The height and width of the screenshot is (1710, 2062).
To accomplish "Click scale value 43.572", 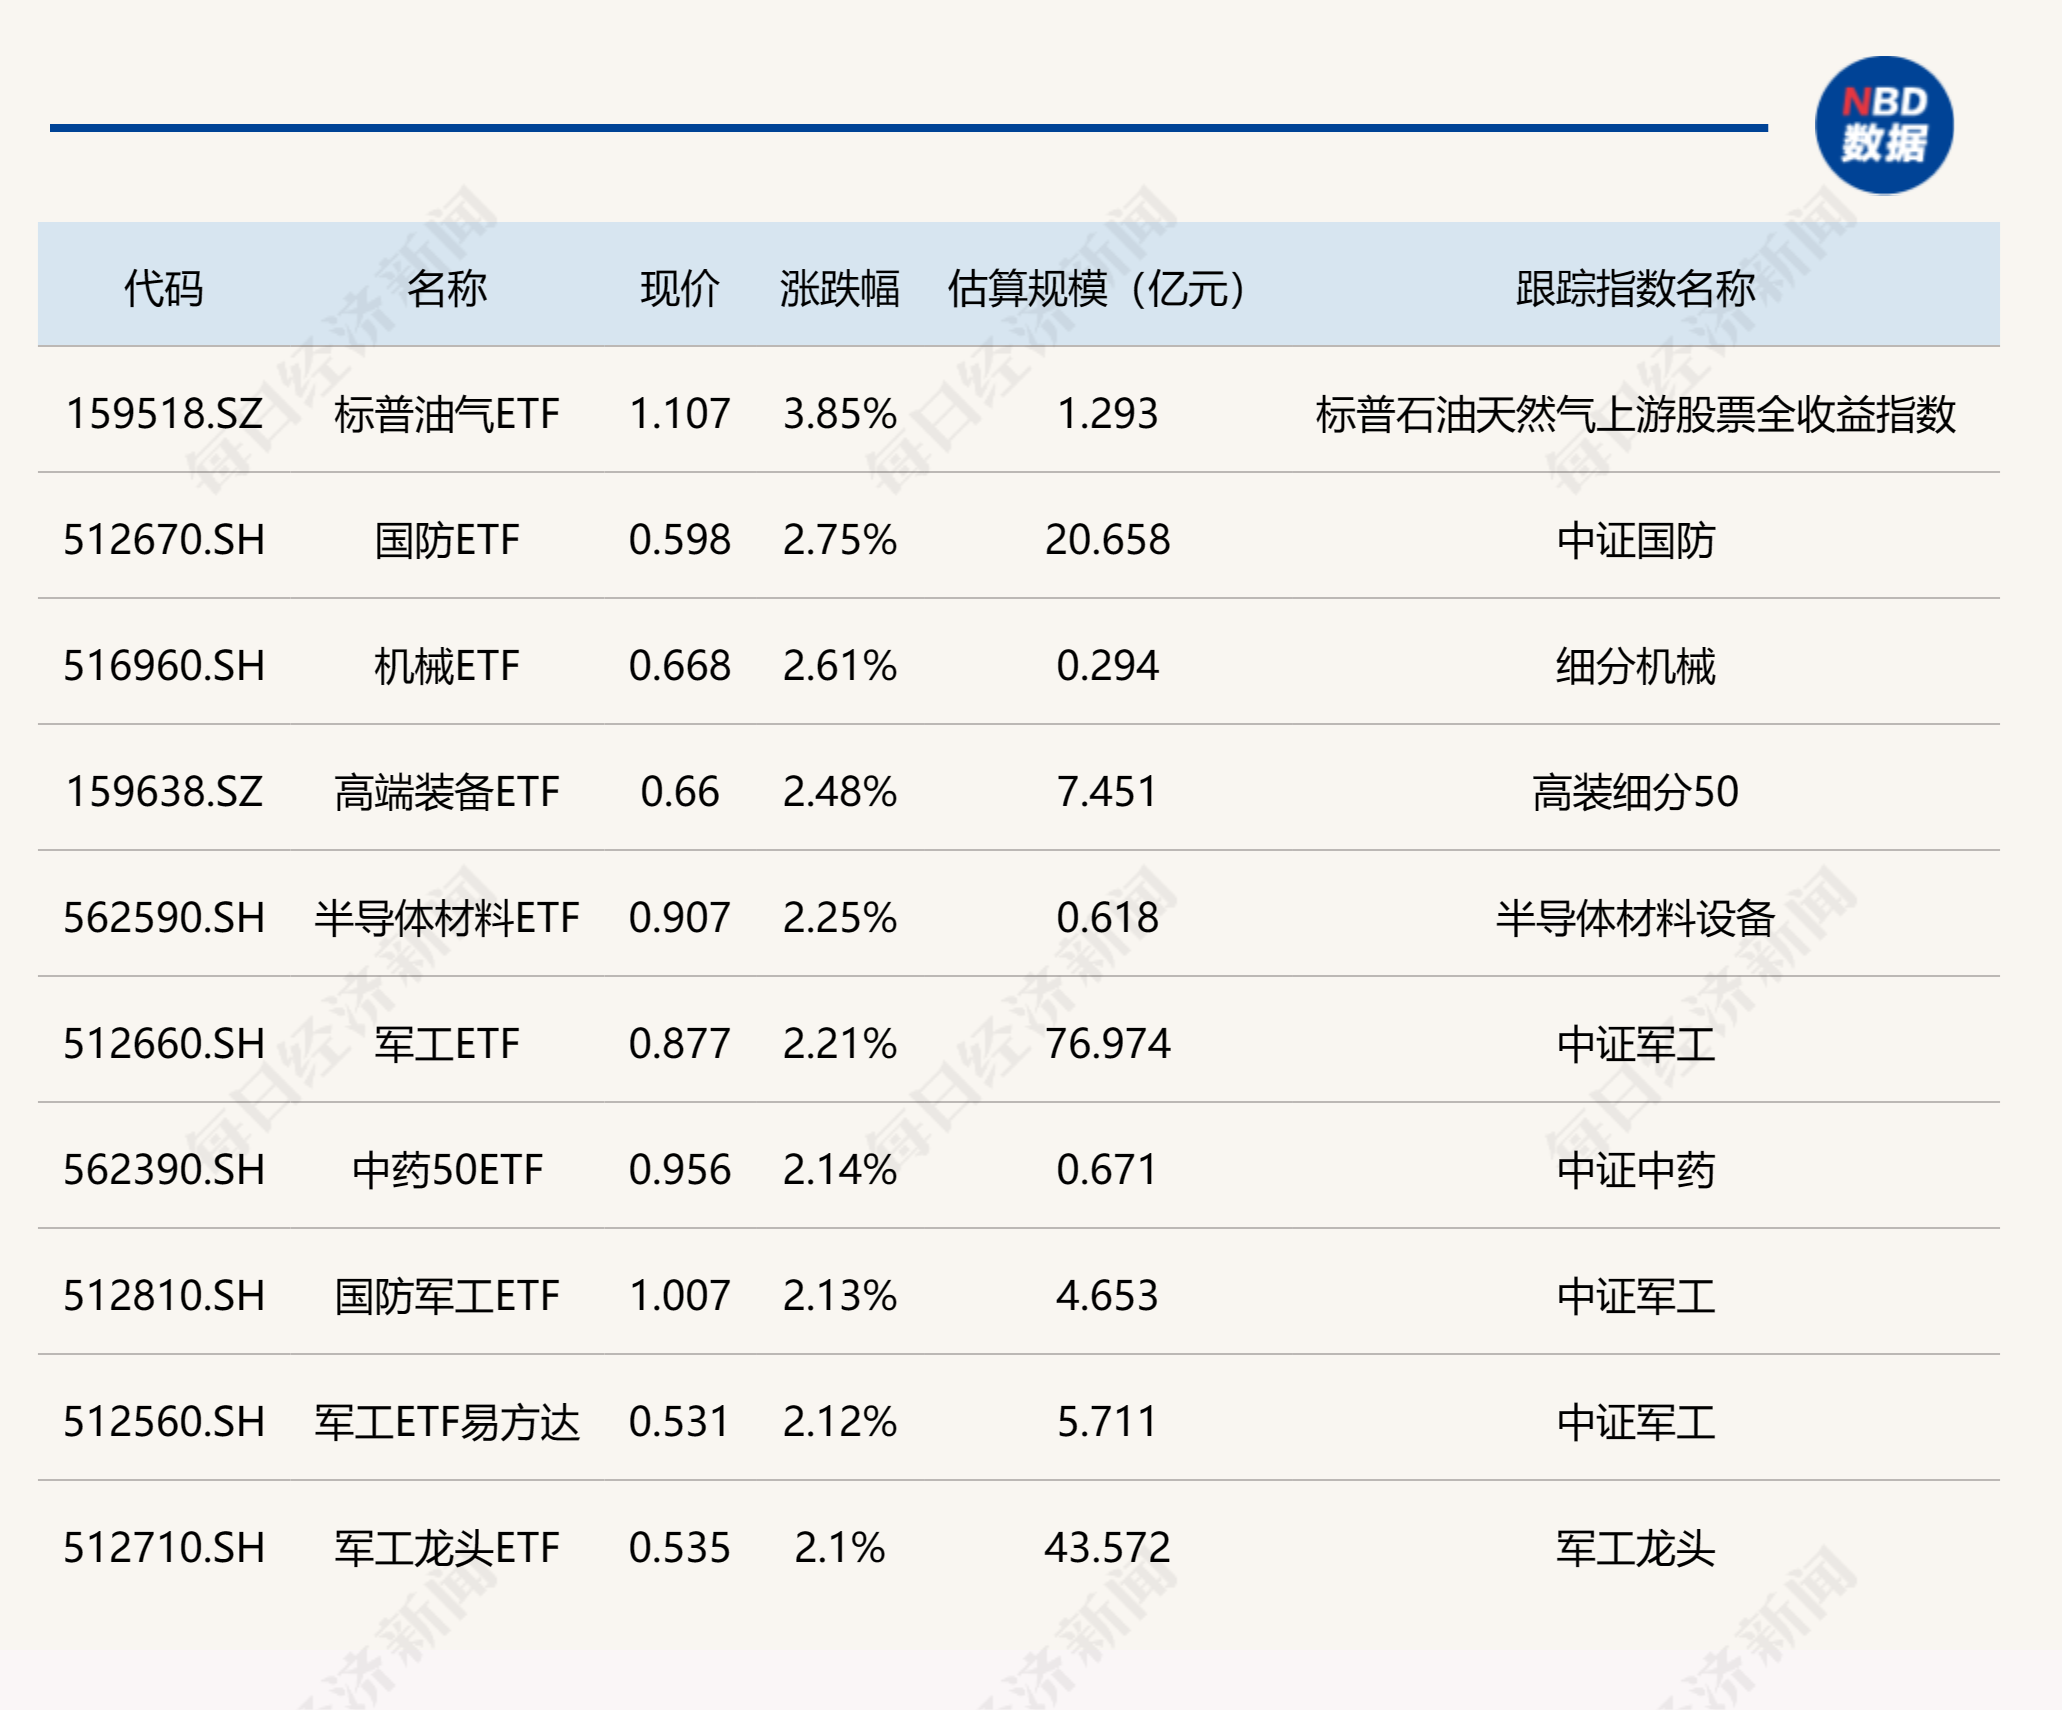I will 1108,1548.
